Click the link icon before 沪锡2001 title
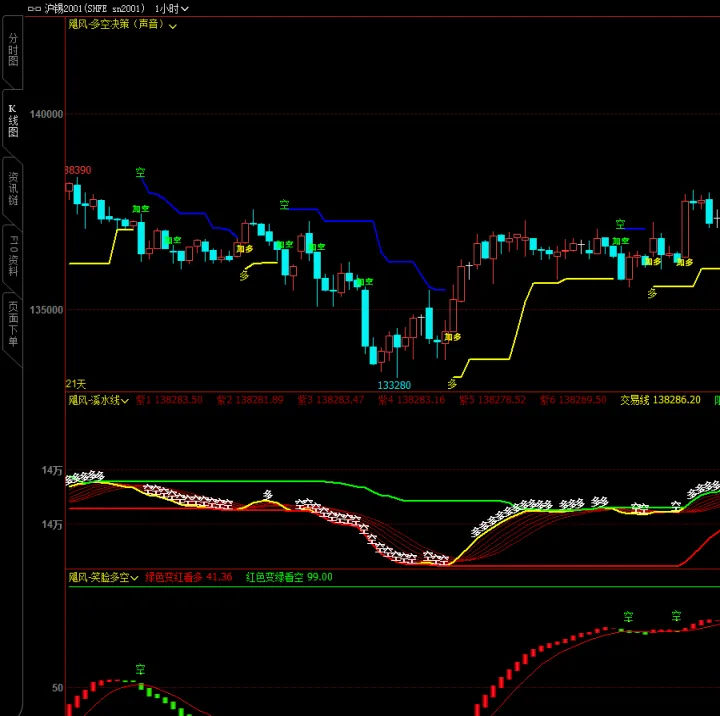Viewport: 720px width, 716px height. (34, 8)
